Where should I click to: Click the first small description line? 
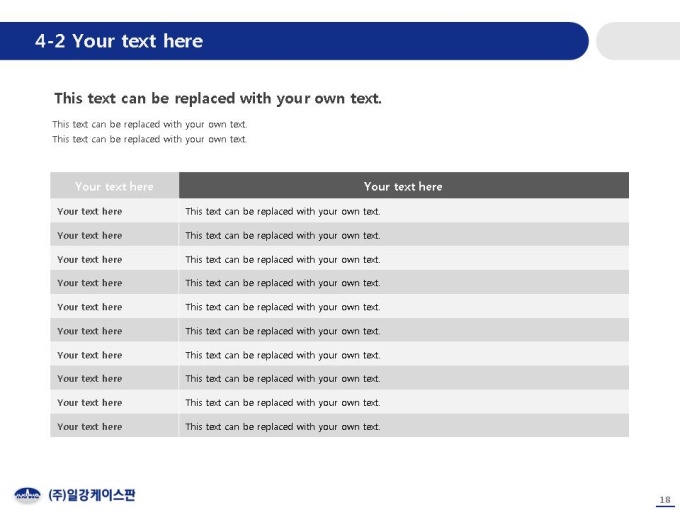pos(150,124)
